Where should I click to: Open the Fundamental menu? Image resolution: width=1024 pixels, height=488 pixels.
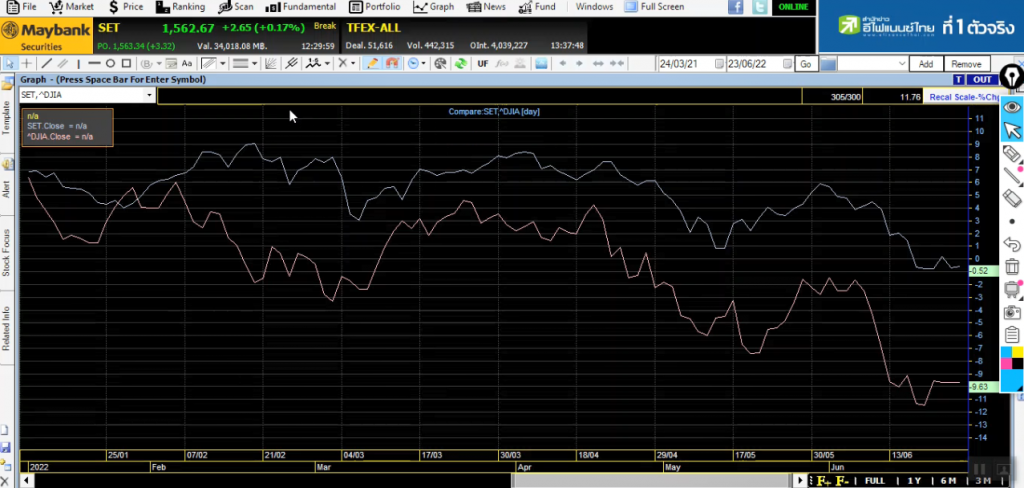[x=301, y=7]
